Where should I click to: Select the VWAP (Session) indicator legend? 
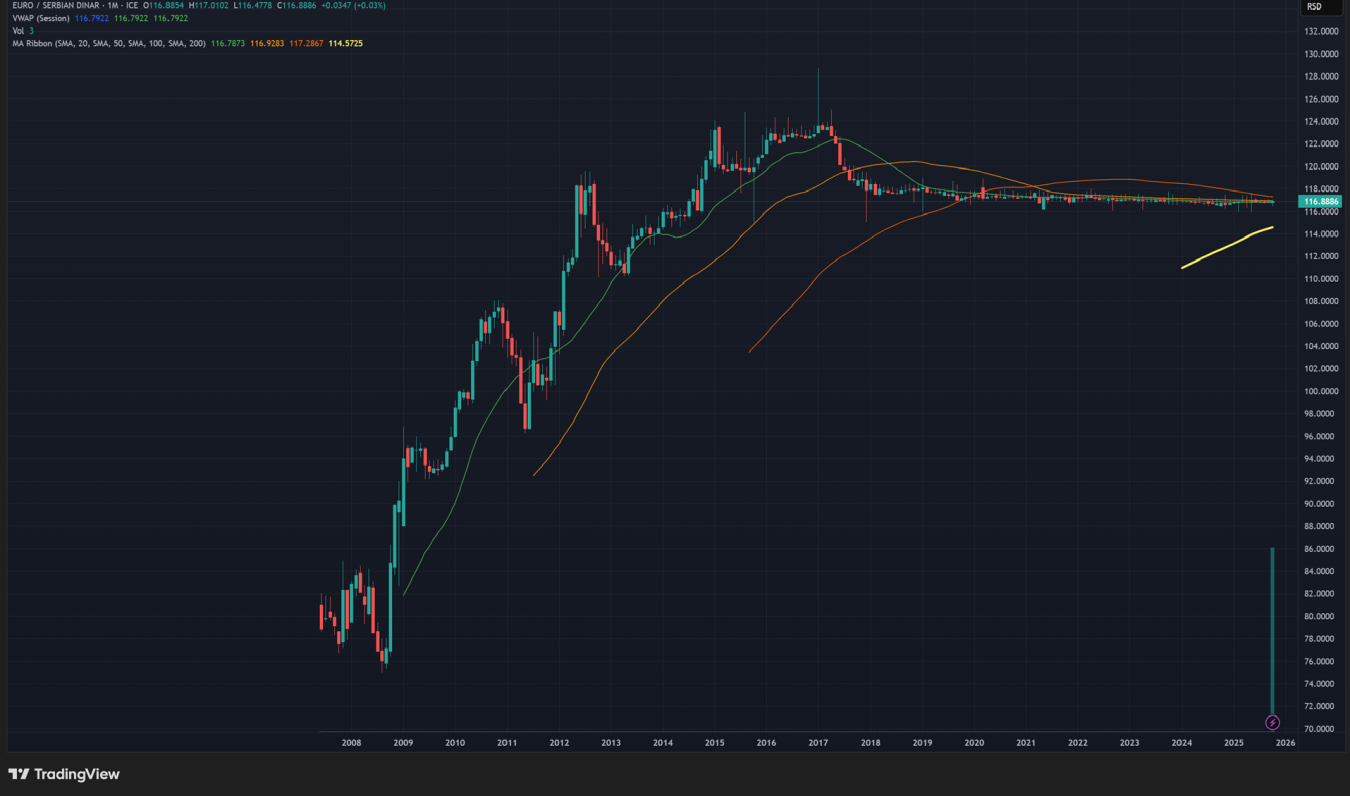click(40, 19)
